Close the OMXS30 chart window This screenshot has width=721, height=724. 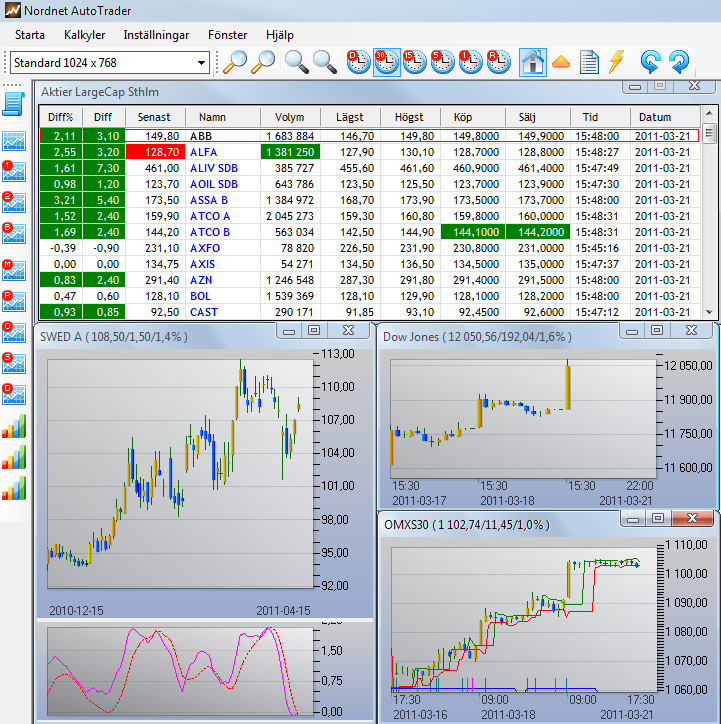tap(692, 519)
